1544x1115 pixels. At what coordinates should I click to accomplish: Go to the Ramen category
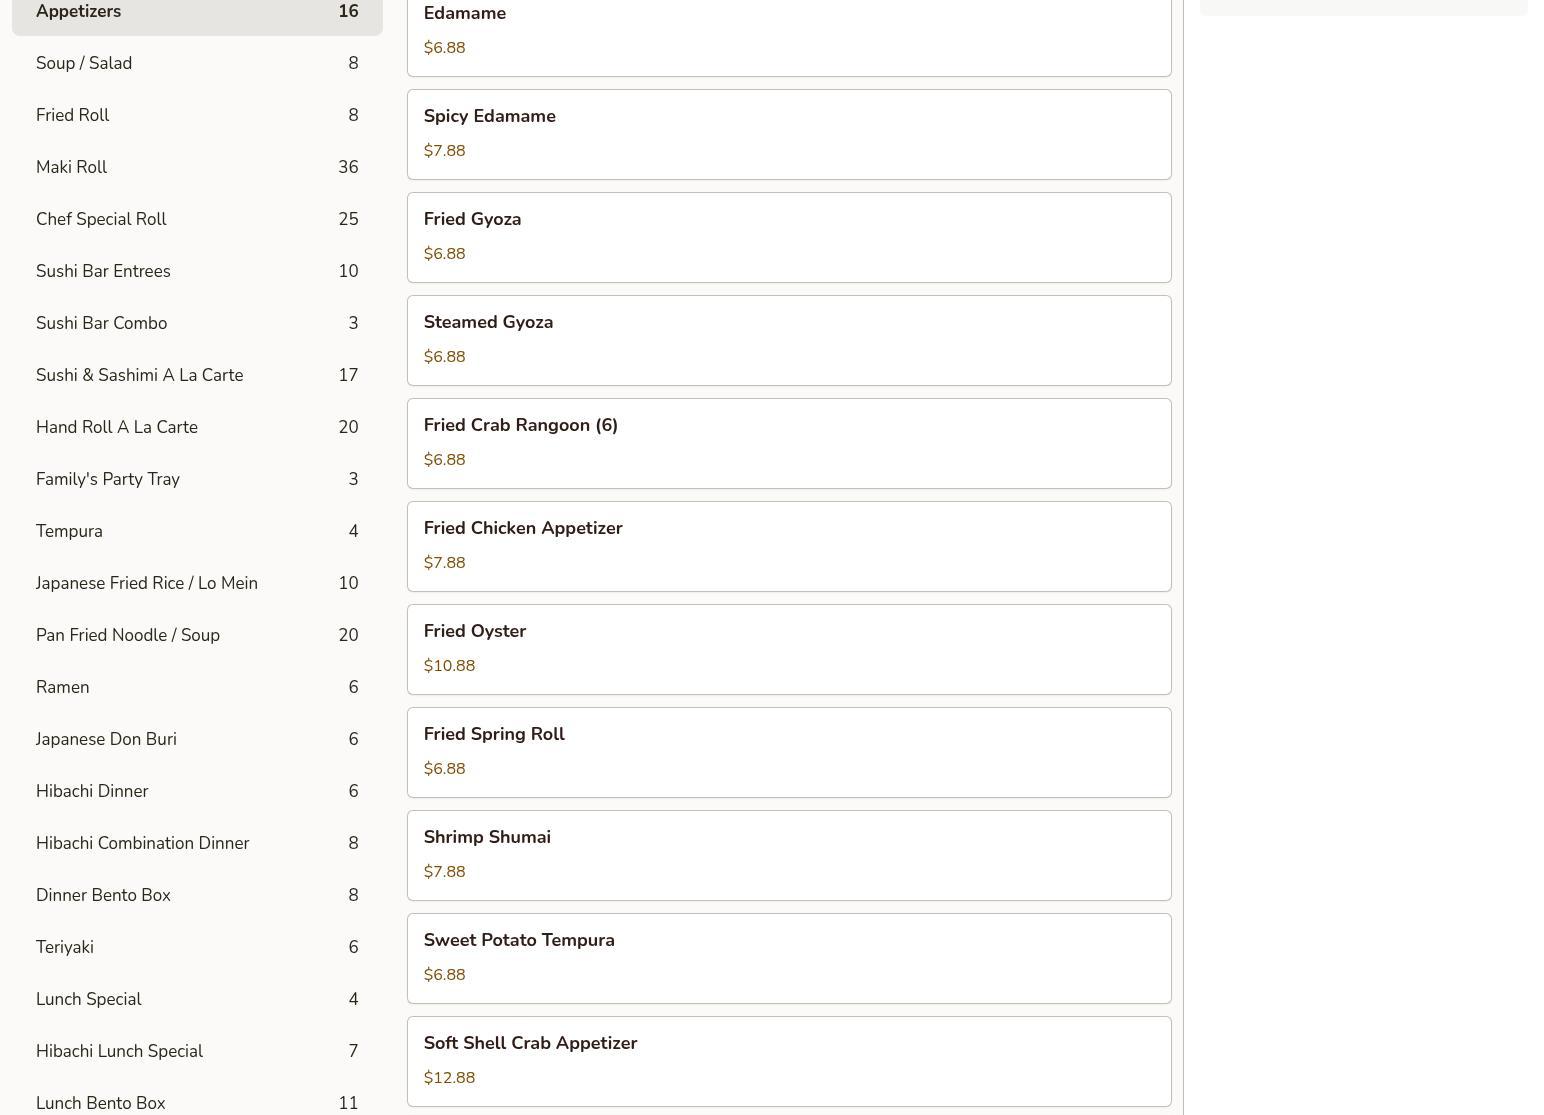197,687
